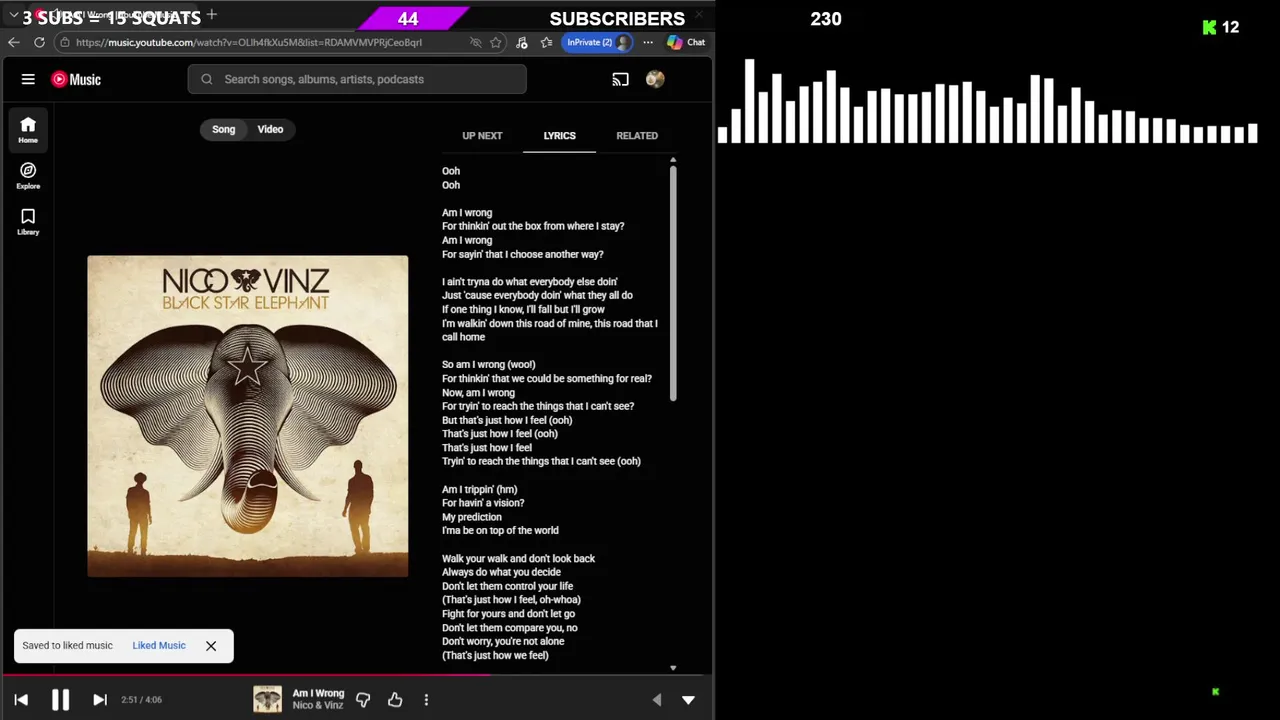The image size is (1280, 720).
Task: Dismiss the Saved to liked music toast
Action: coord(211,646)
